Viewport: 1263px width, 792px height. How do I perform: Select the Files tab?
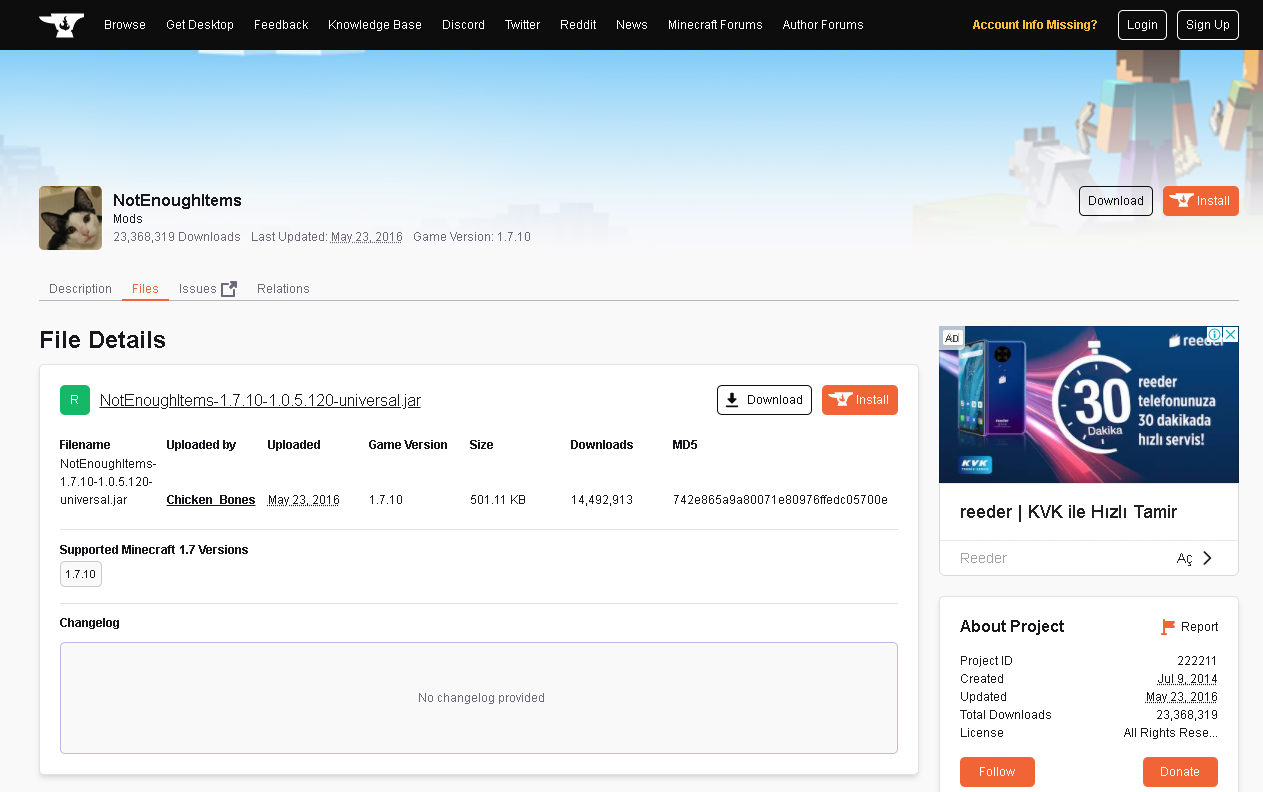[145, 289]
